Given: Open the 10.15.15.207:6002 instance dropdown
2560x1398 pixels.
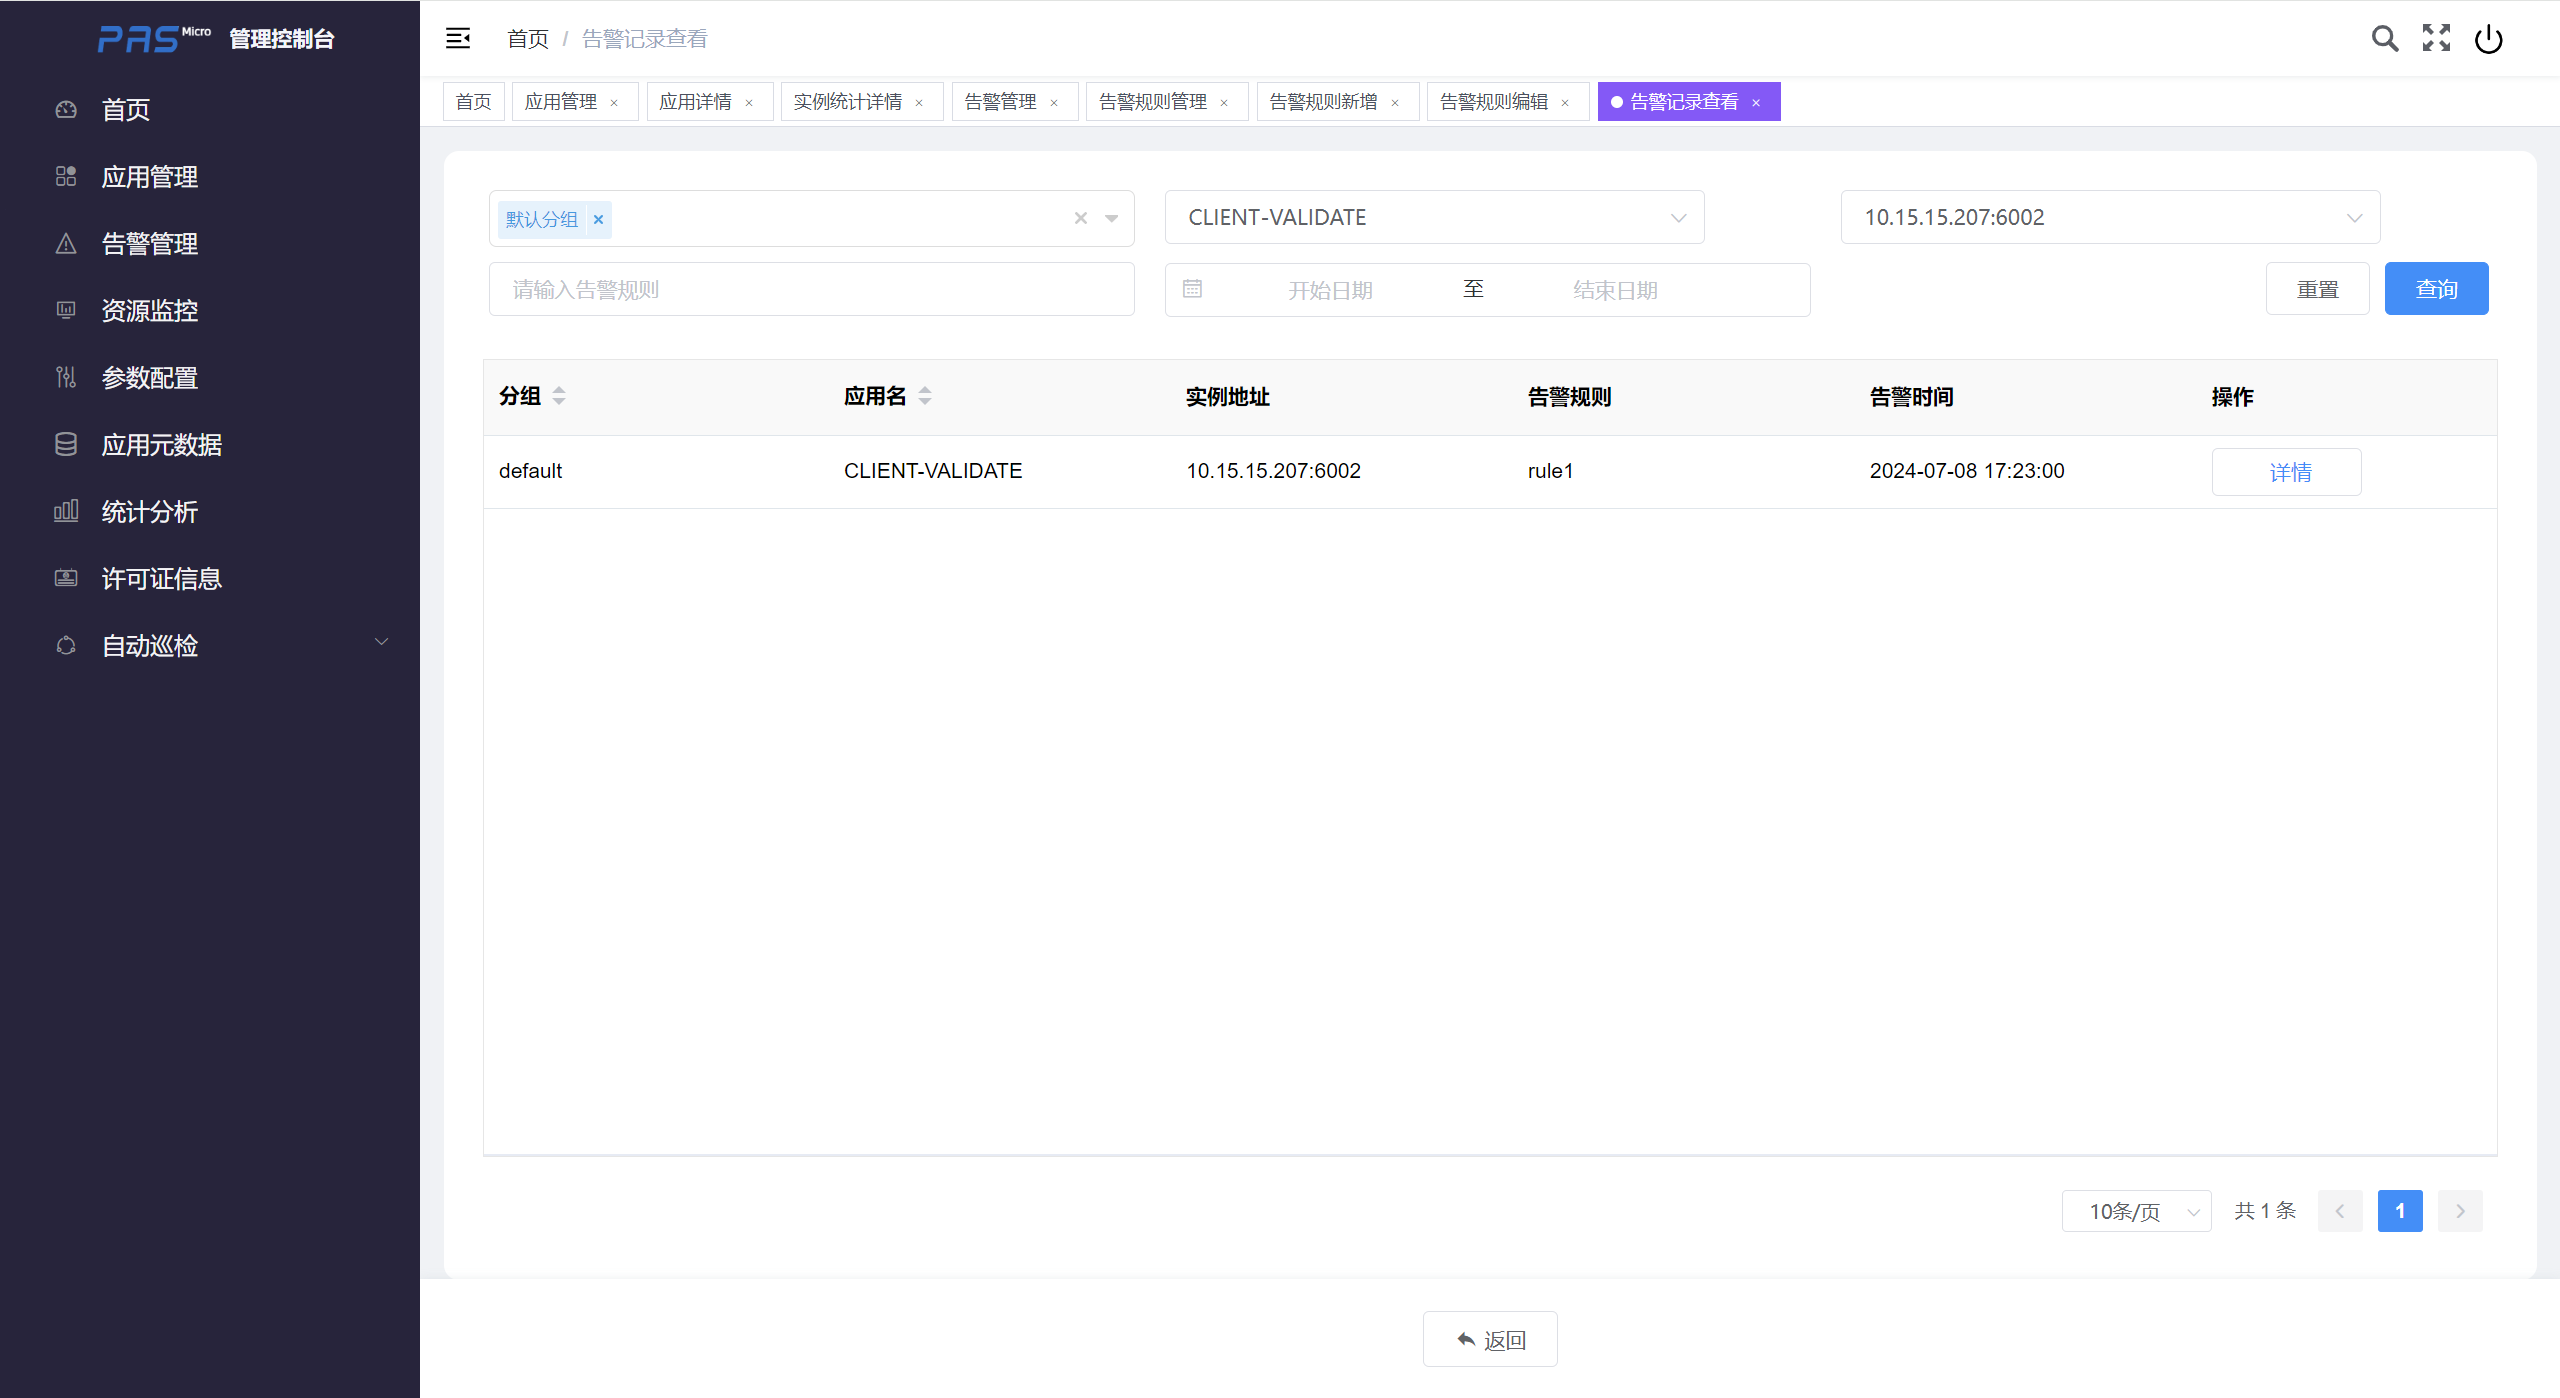Looking at the screenshot, I should [2110, 218].
